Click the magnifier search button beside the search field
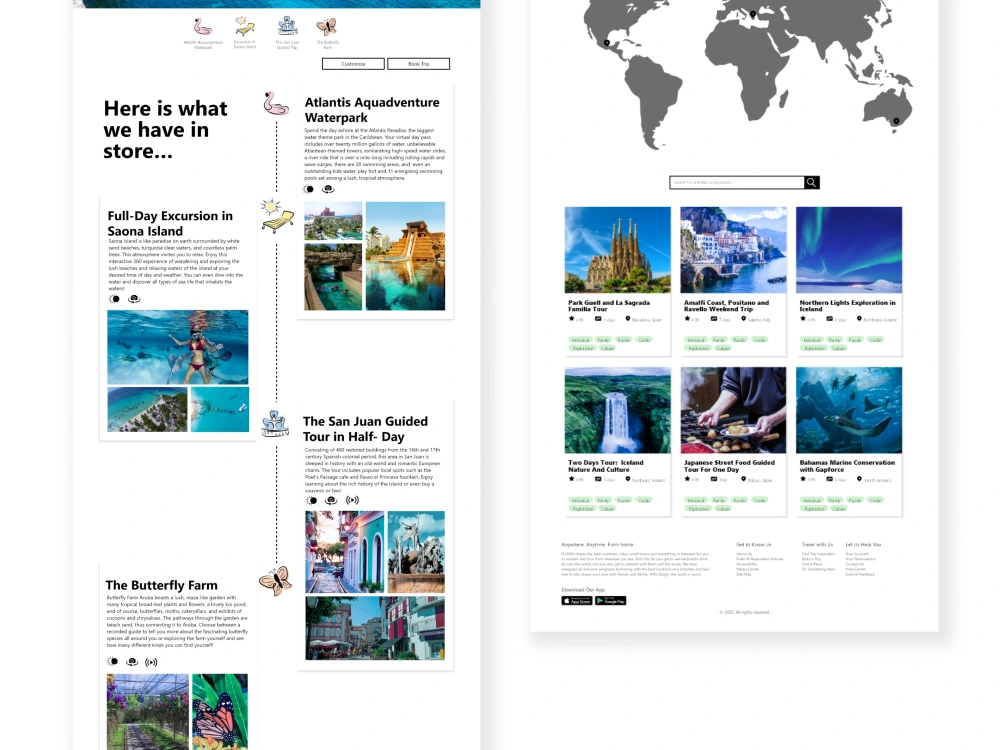1000x750 pixels. coord(812,182)
